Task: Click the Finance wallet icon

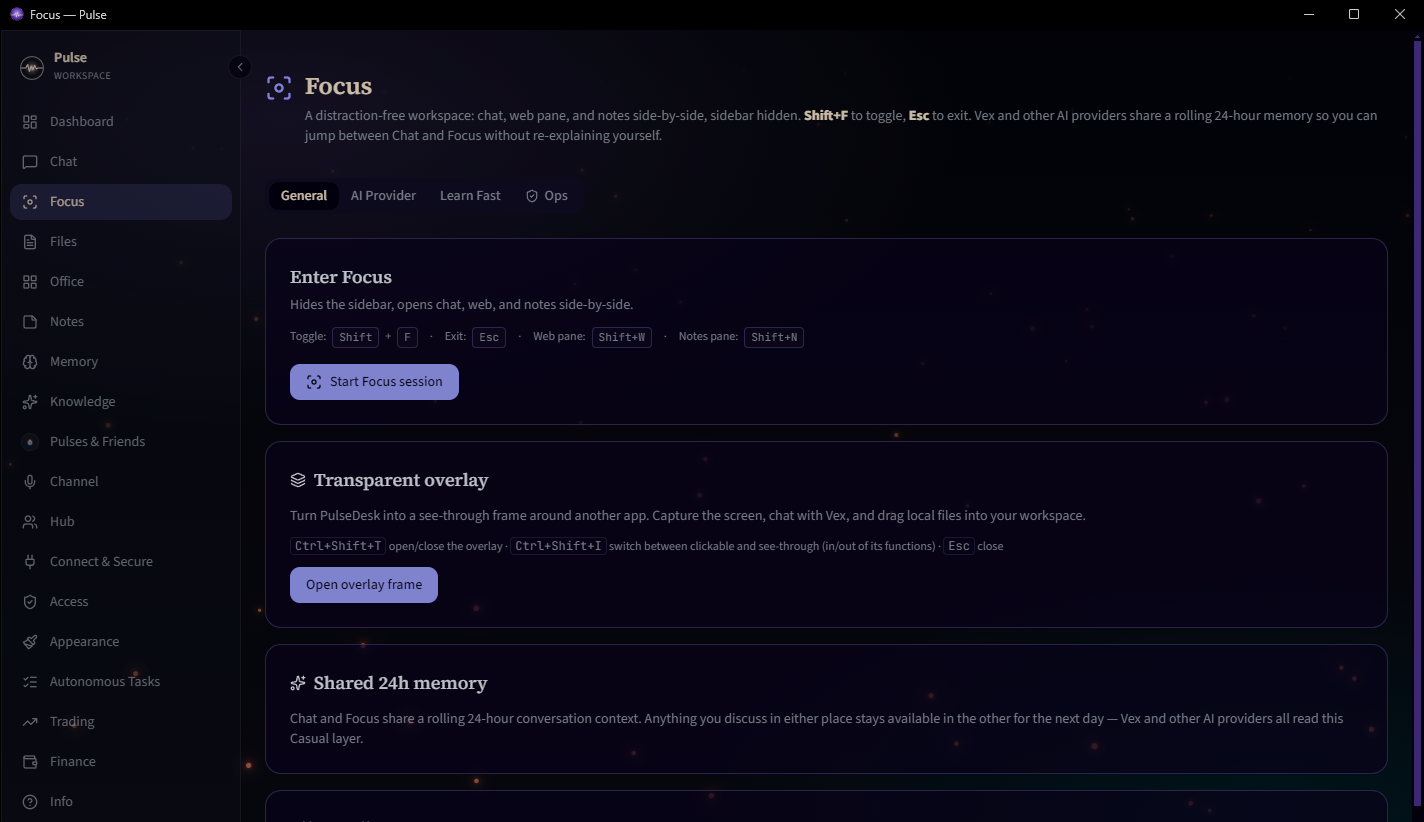Action: pos(30,762)
